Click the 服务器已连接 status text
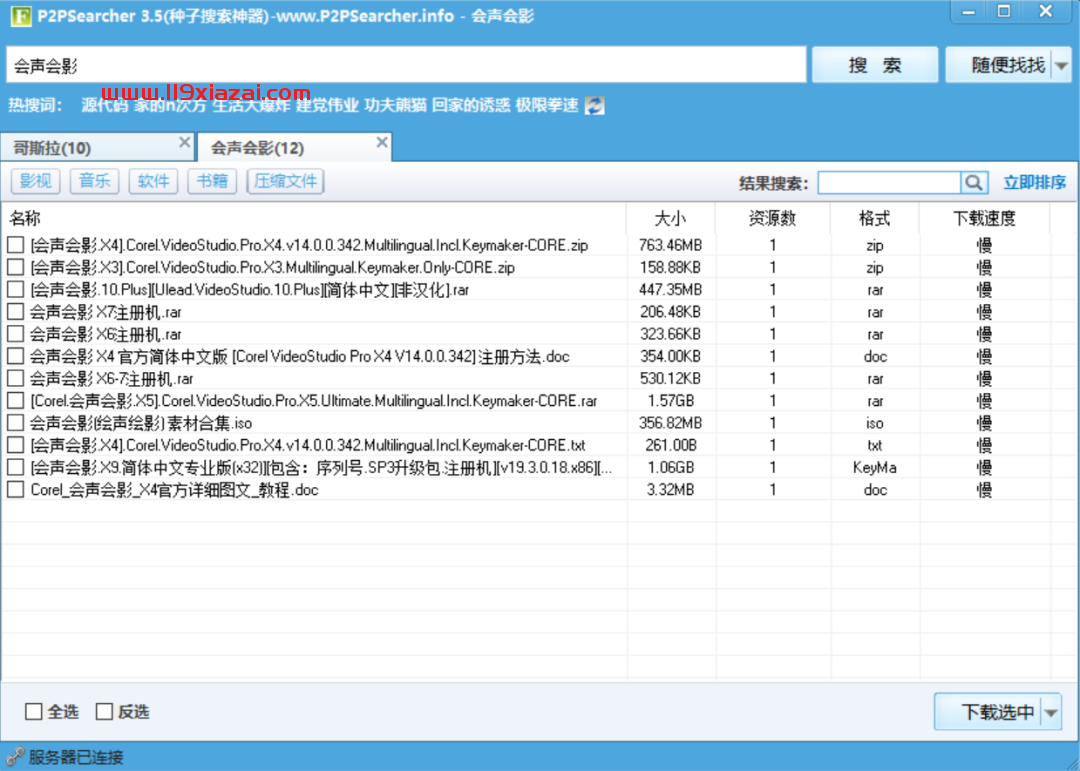This screenshot has width=1080, height=771. [76, 757]
